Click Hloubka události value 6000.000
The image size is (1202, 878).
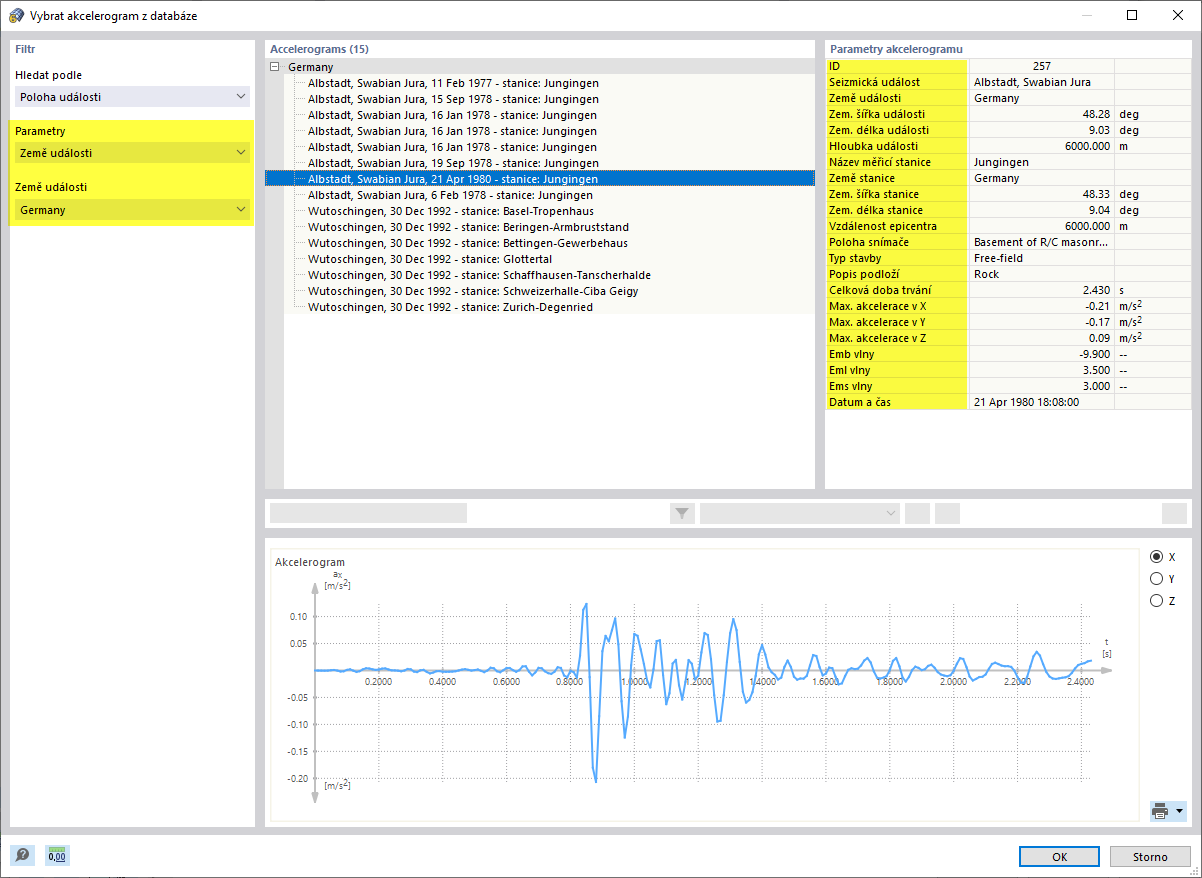(x=1042, y=146)
